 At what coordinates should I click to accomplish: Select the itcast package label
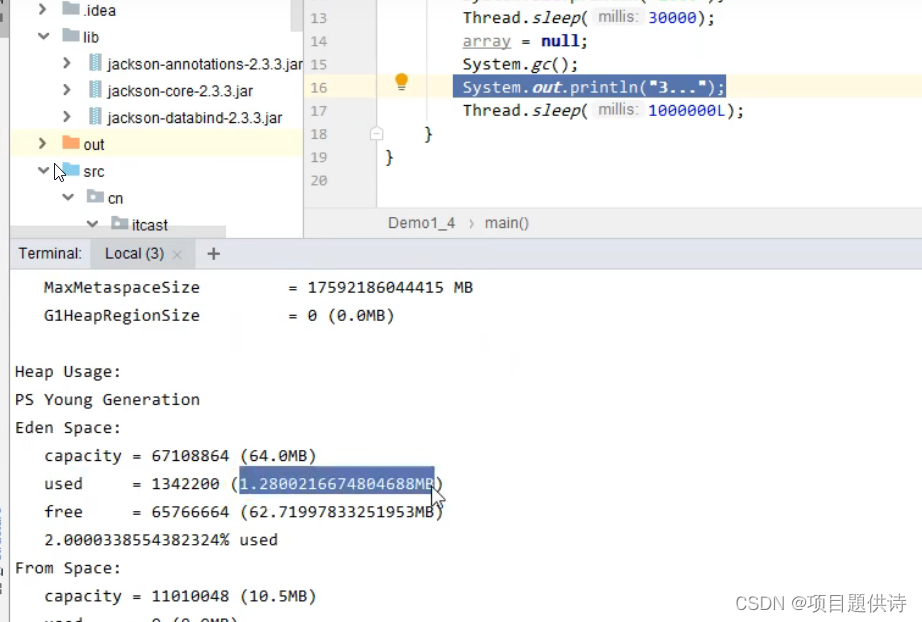149,225
